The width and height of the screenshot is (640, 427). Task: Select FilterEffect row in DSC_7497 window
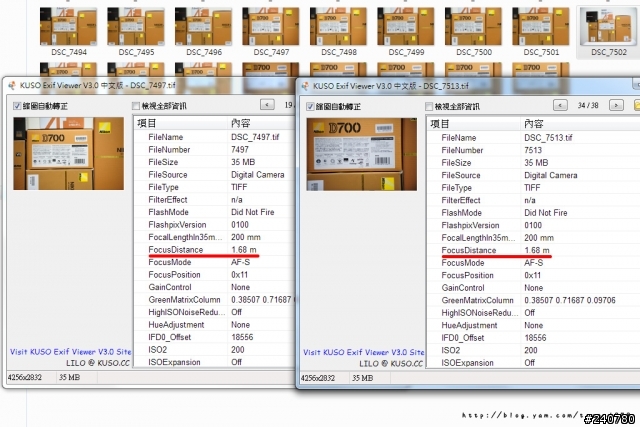214,200
